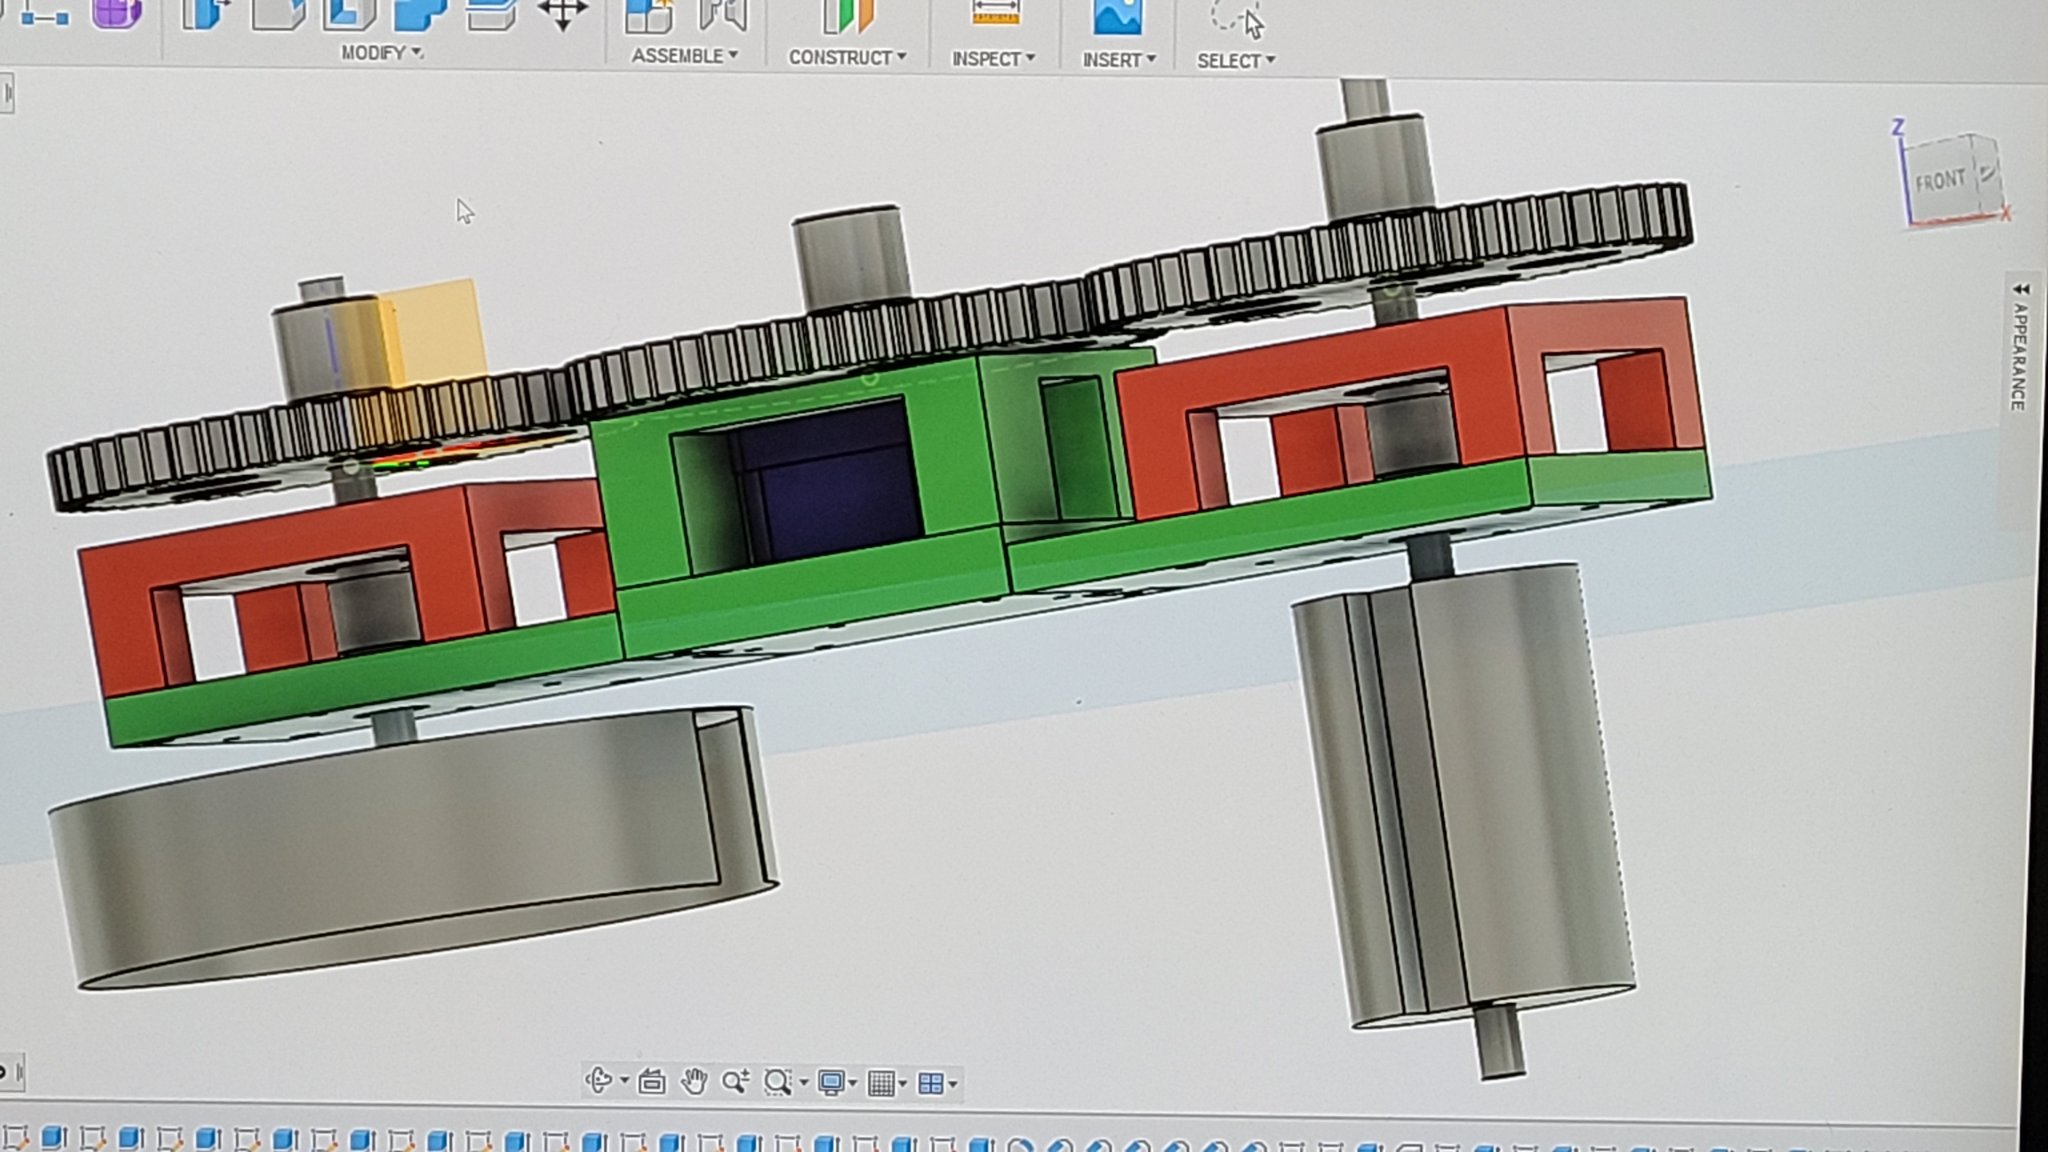The height and width of the screenshot is (1152, 2048).
Task: Click the Insert image icon
Action: 1117,18
